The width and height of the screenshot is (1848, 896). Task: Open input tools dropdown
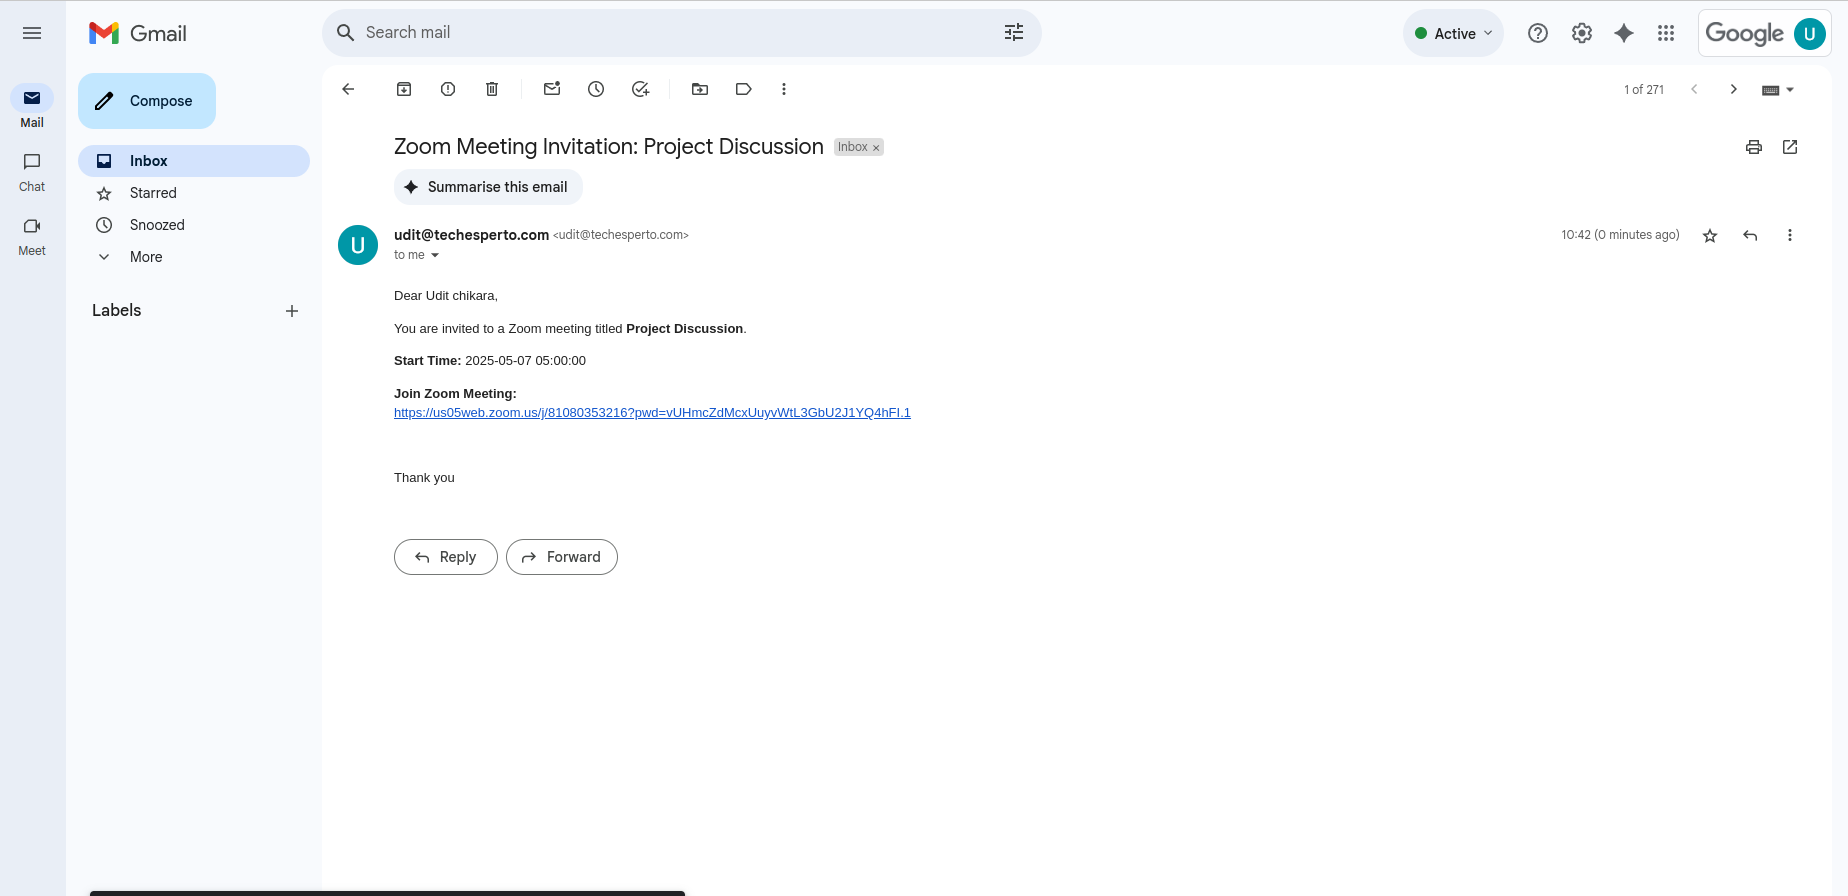click(1778, 90)
